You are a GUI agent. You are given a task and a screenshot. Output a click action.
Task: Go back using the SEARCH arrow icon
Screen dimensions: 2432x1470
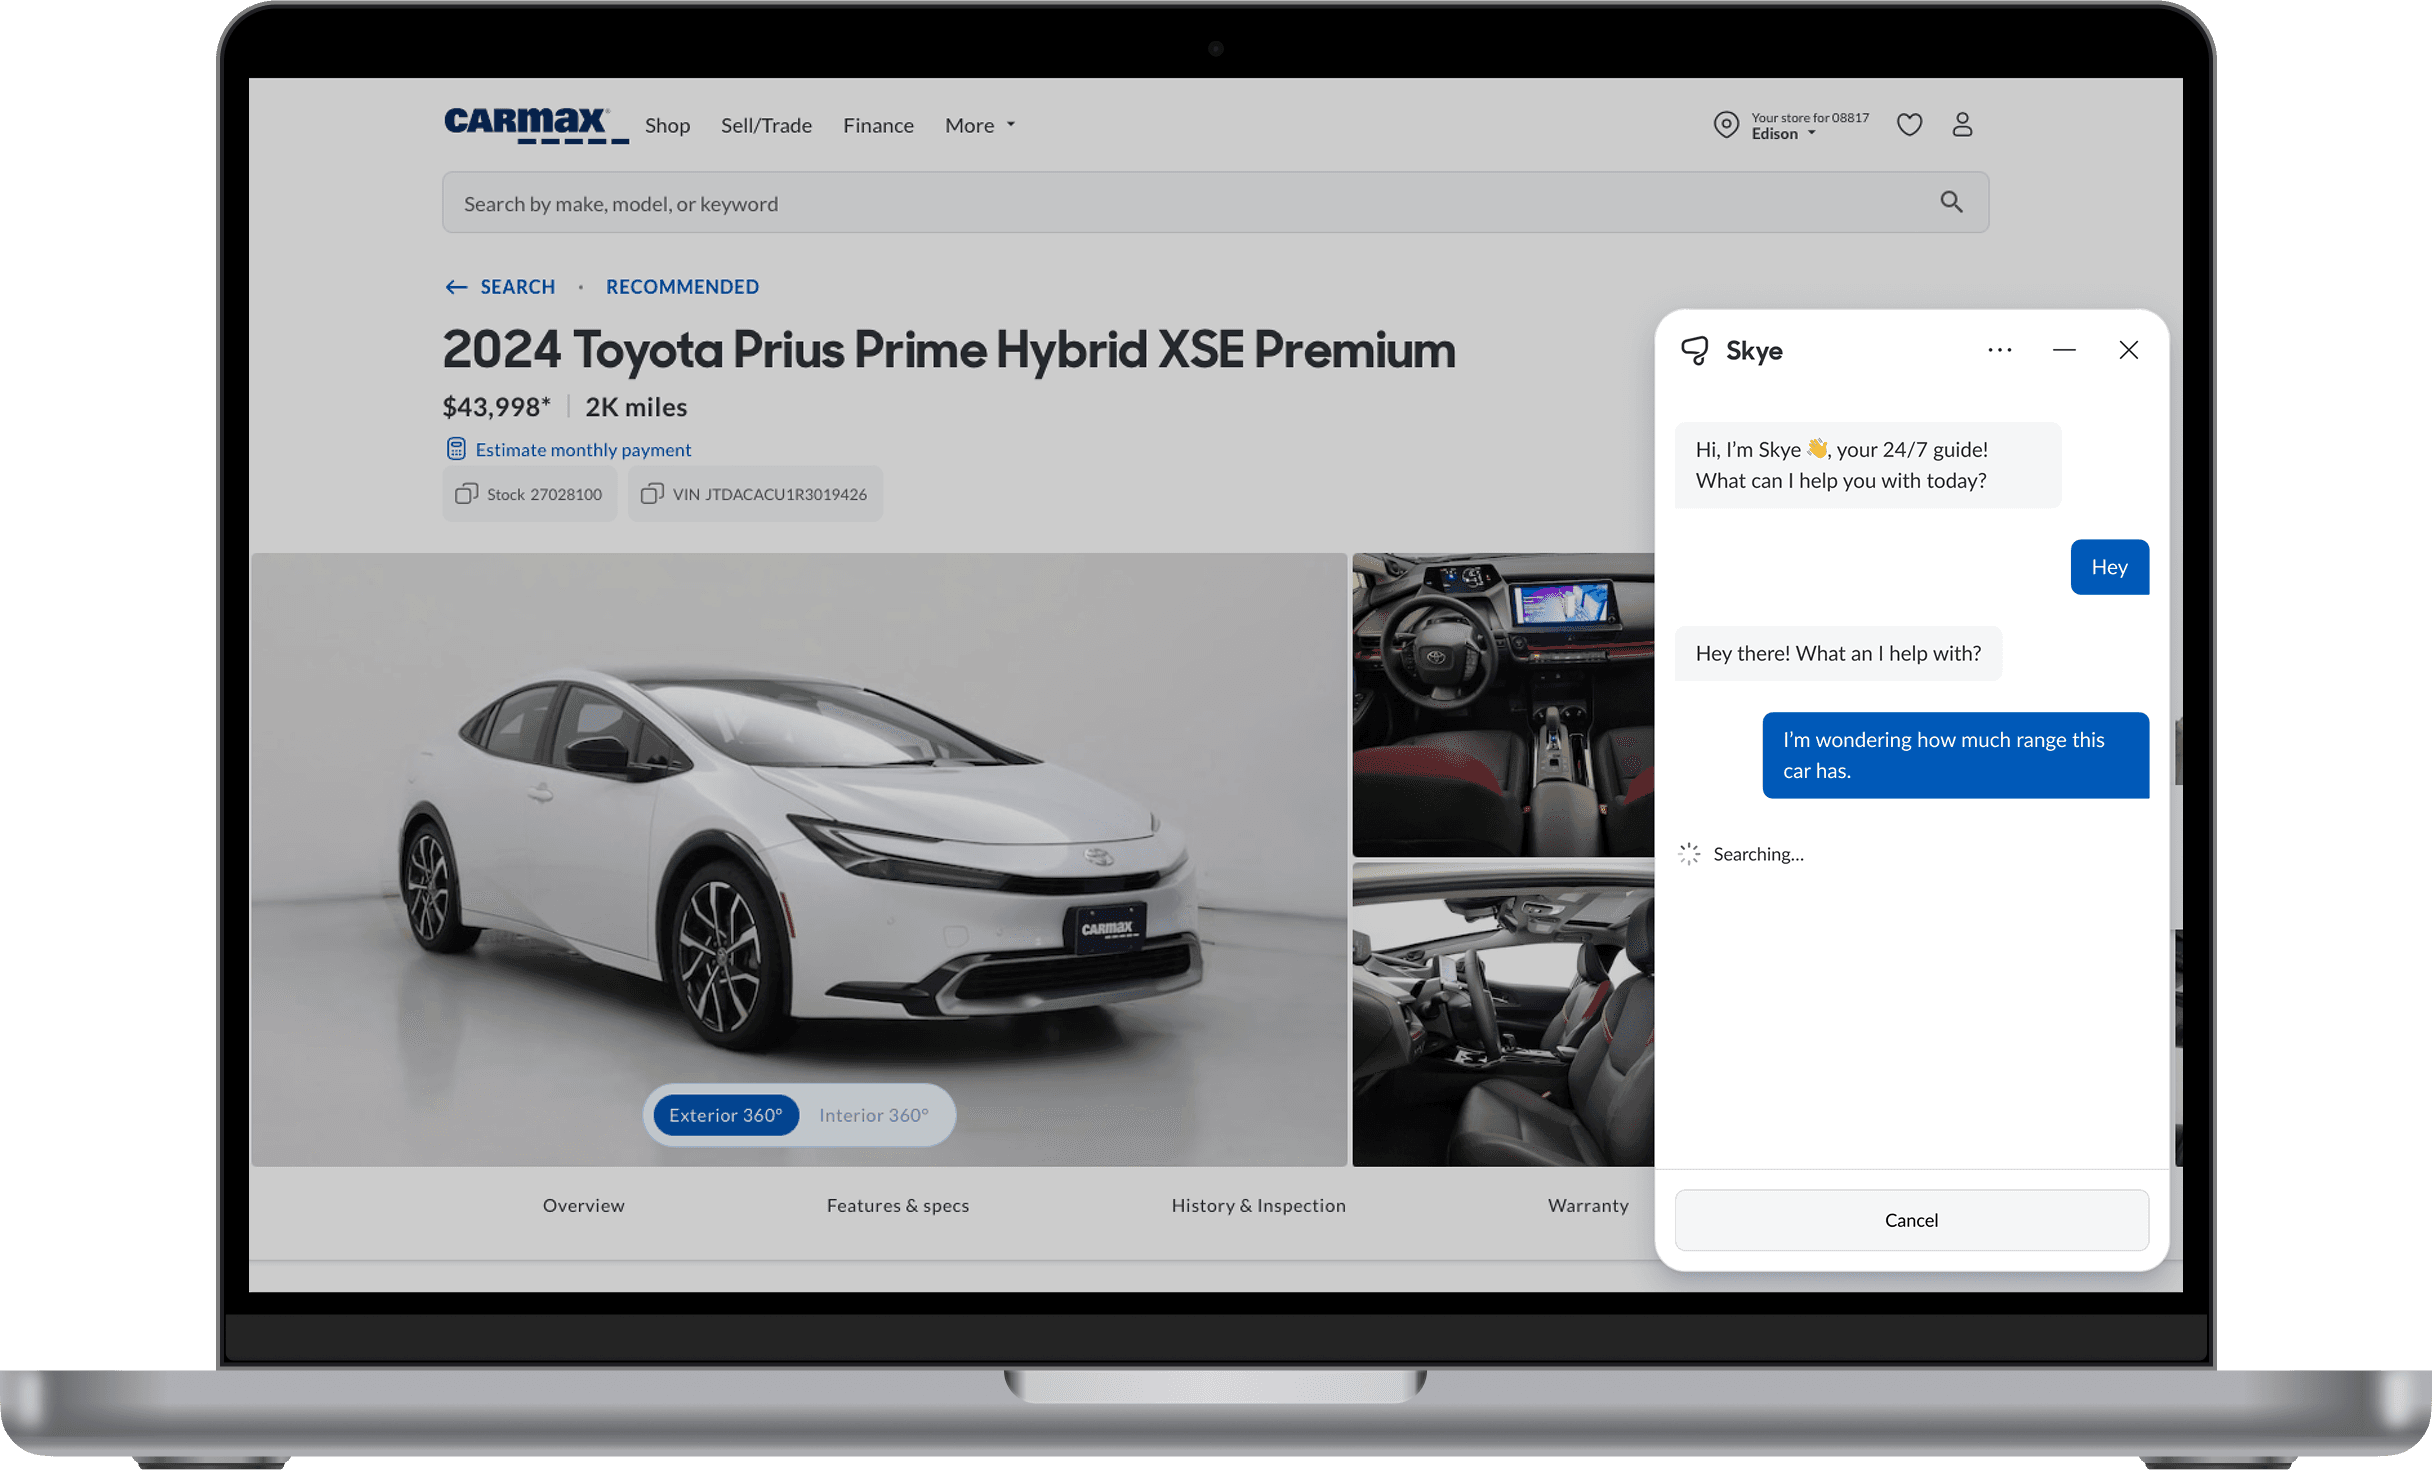(456, 287)
